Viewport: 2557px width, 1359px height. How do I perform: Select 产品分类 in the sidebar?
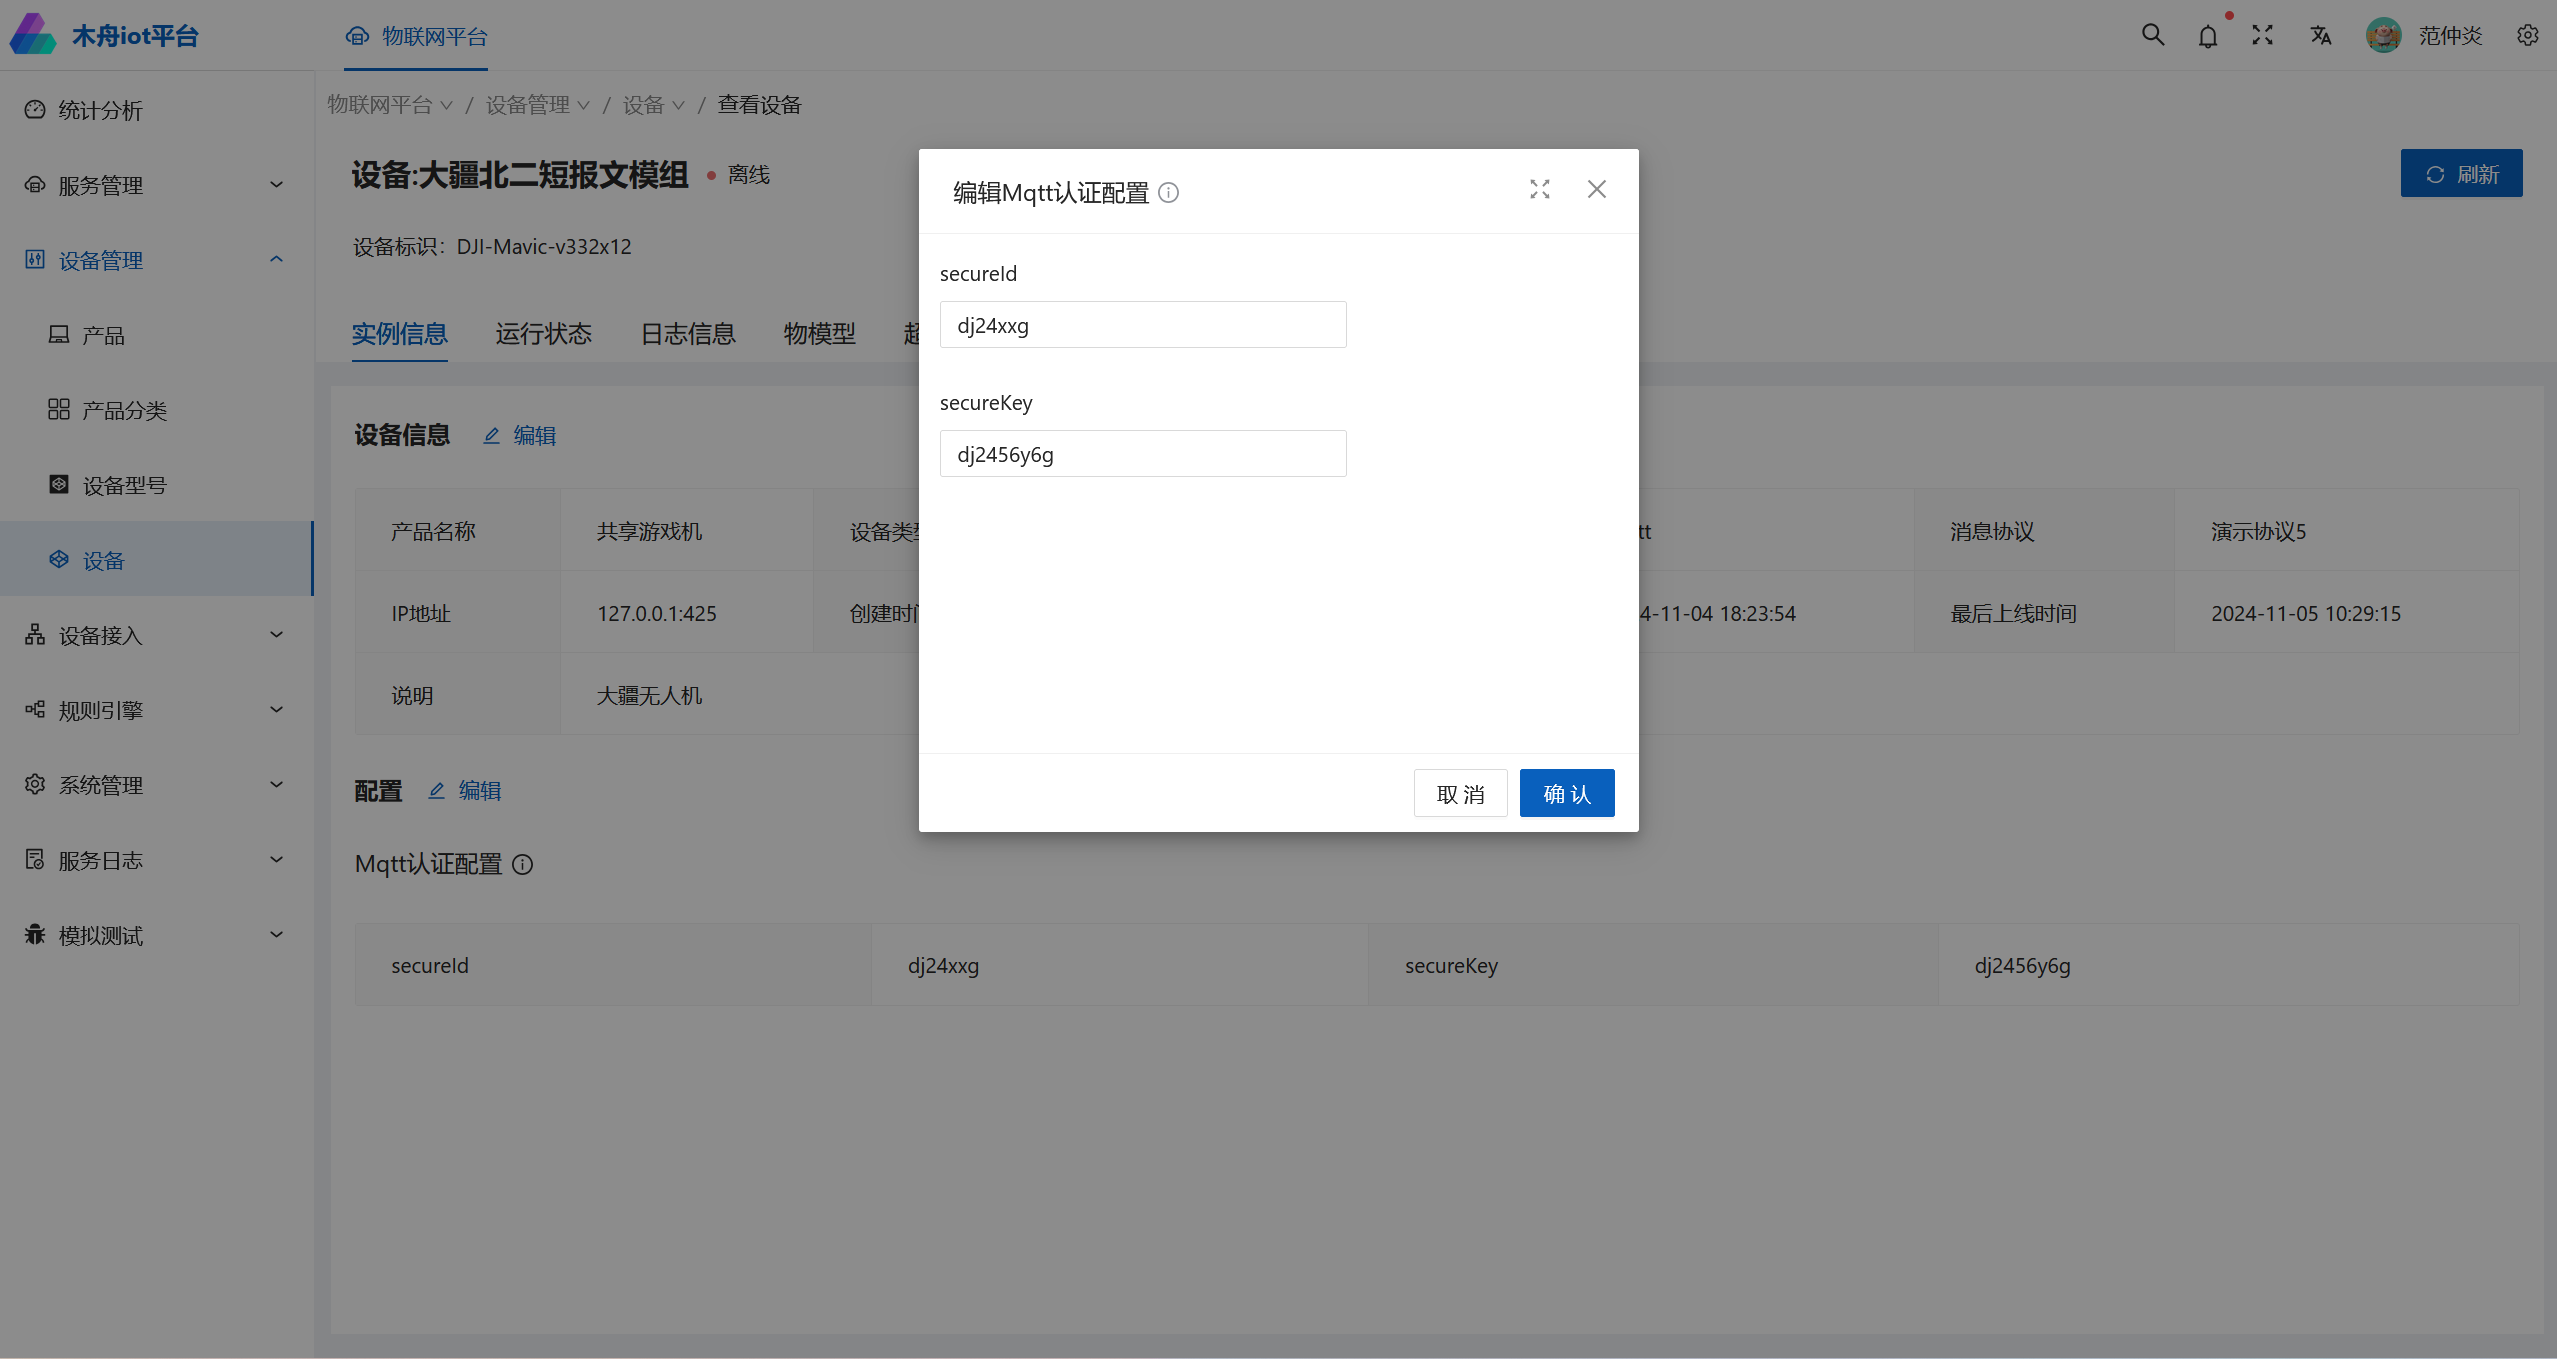point(124,410)
